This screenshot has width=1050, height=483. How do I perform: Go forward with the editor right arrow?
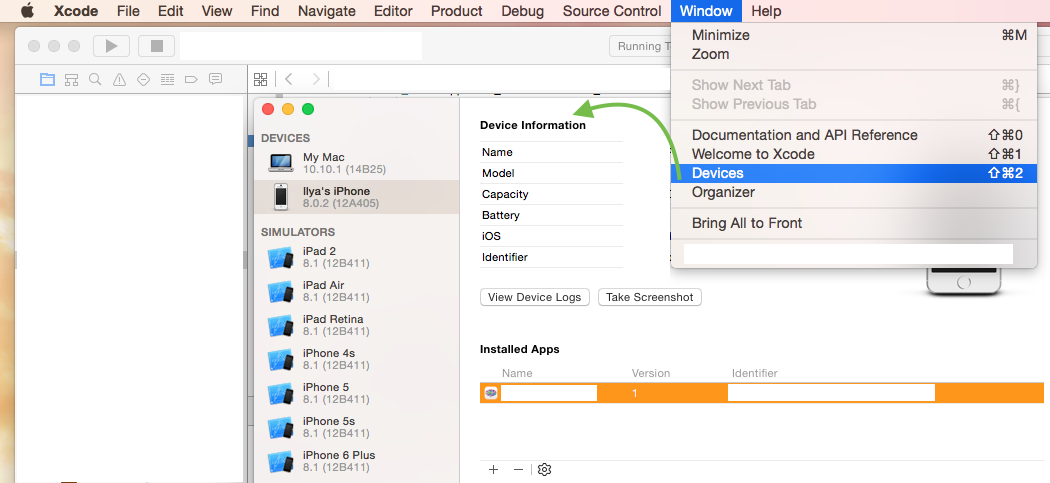[316, 79]
